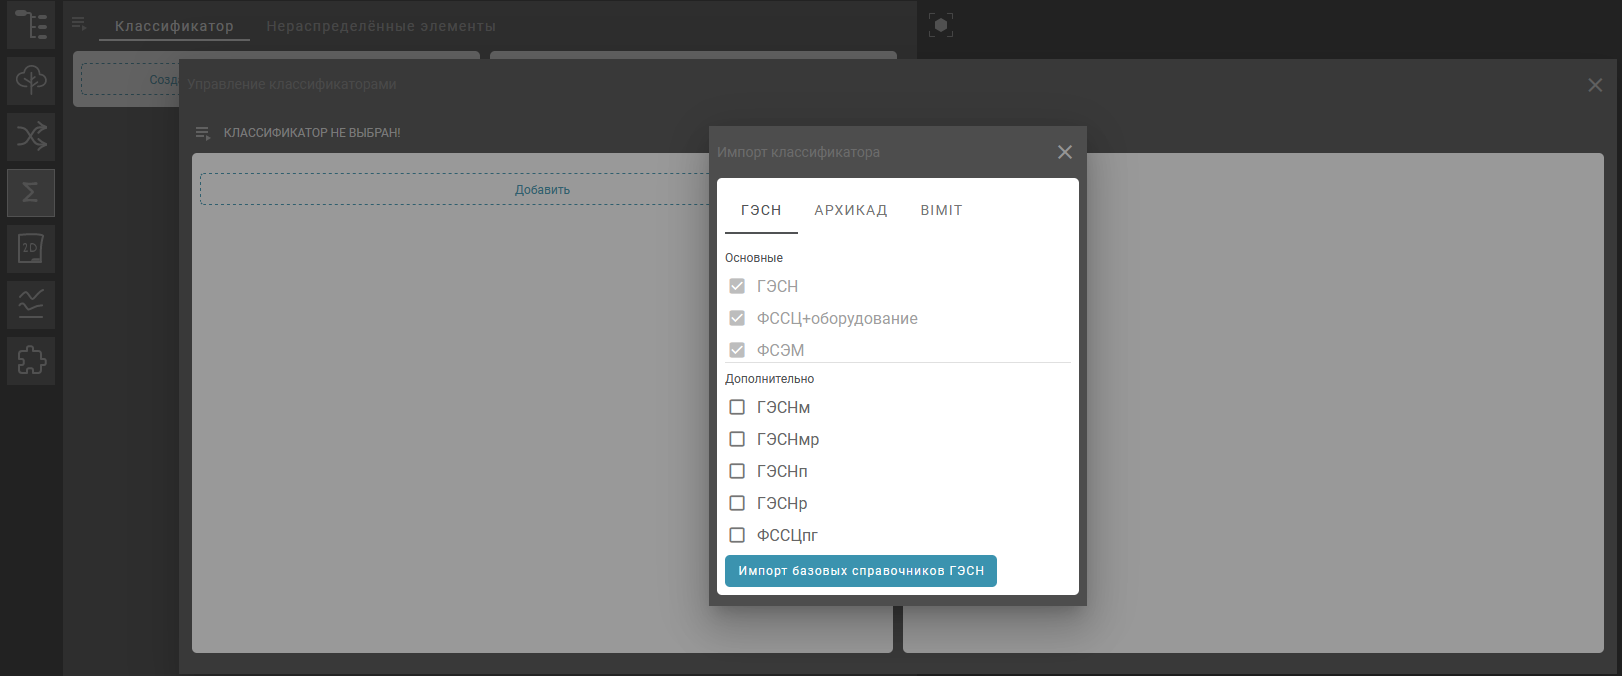
Task: Click the 3D view cube icon
Action: coord(940,25)
